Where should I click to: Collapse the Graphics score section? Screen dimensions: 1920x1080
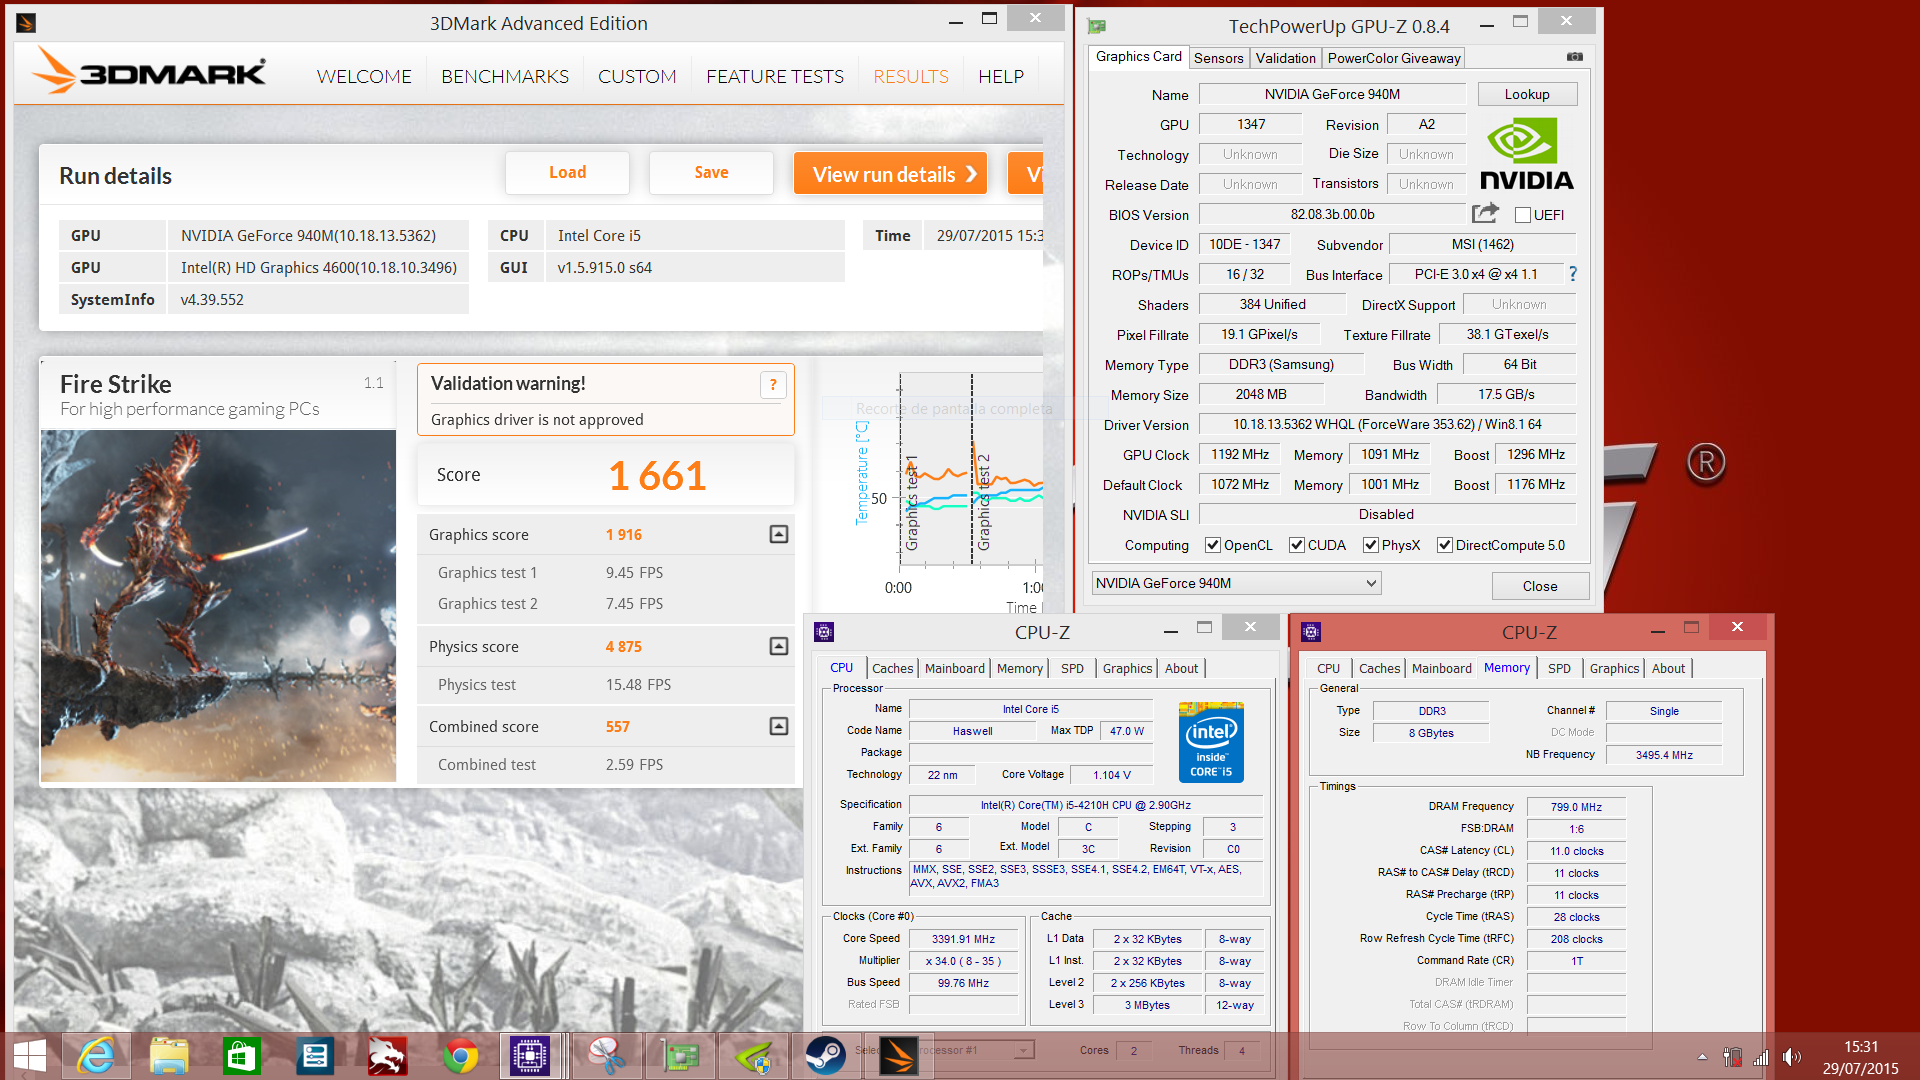coord(779,534)
